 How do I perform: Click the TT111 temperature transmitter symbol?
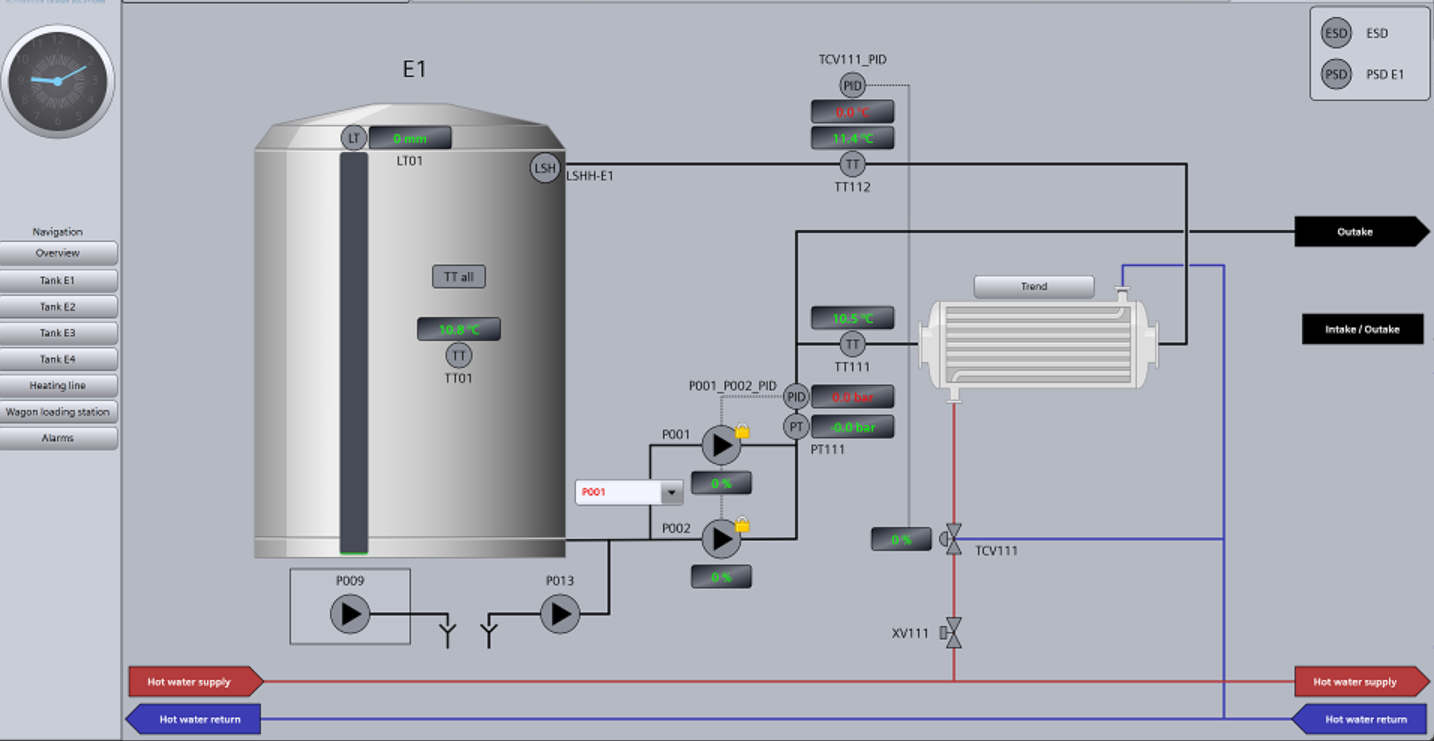852,345
